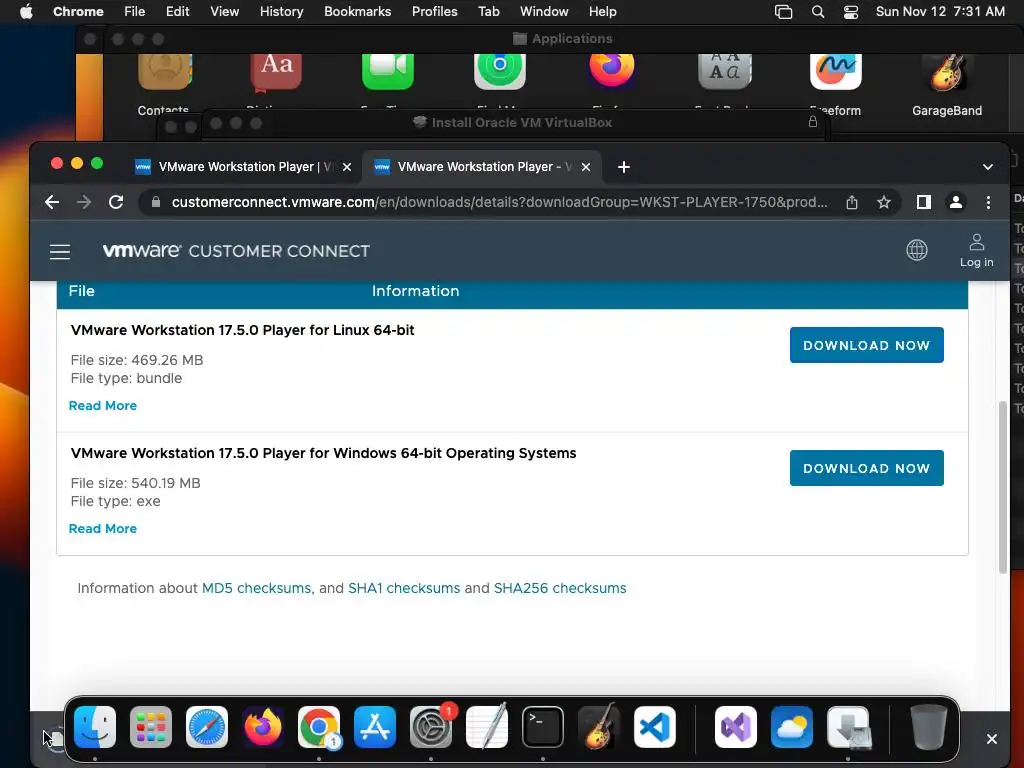Open the Weather app in the Dock
The height and width of the screenshot is (768, 1024).
point(792,727)
